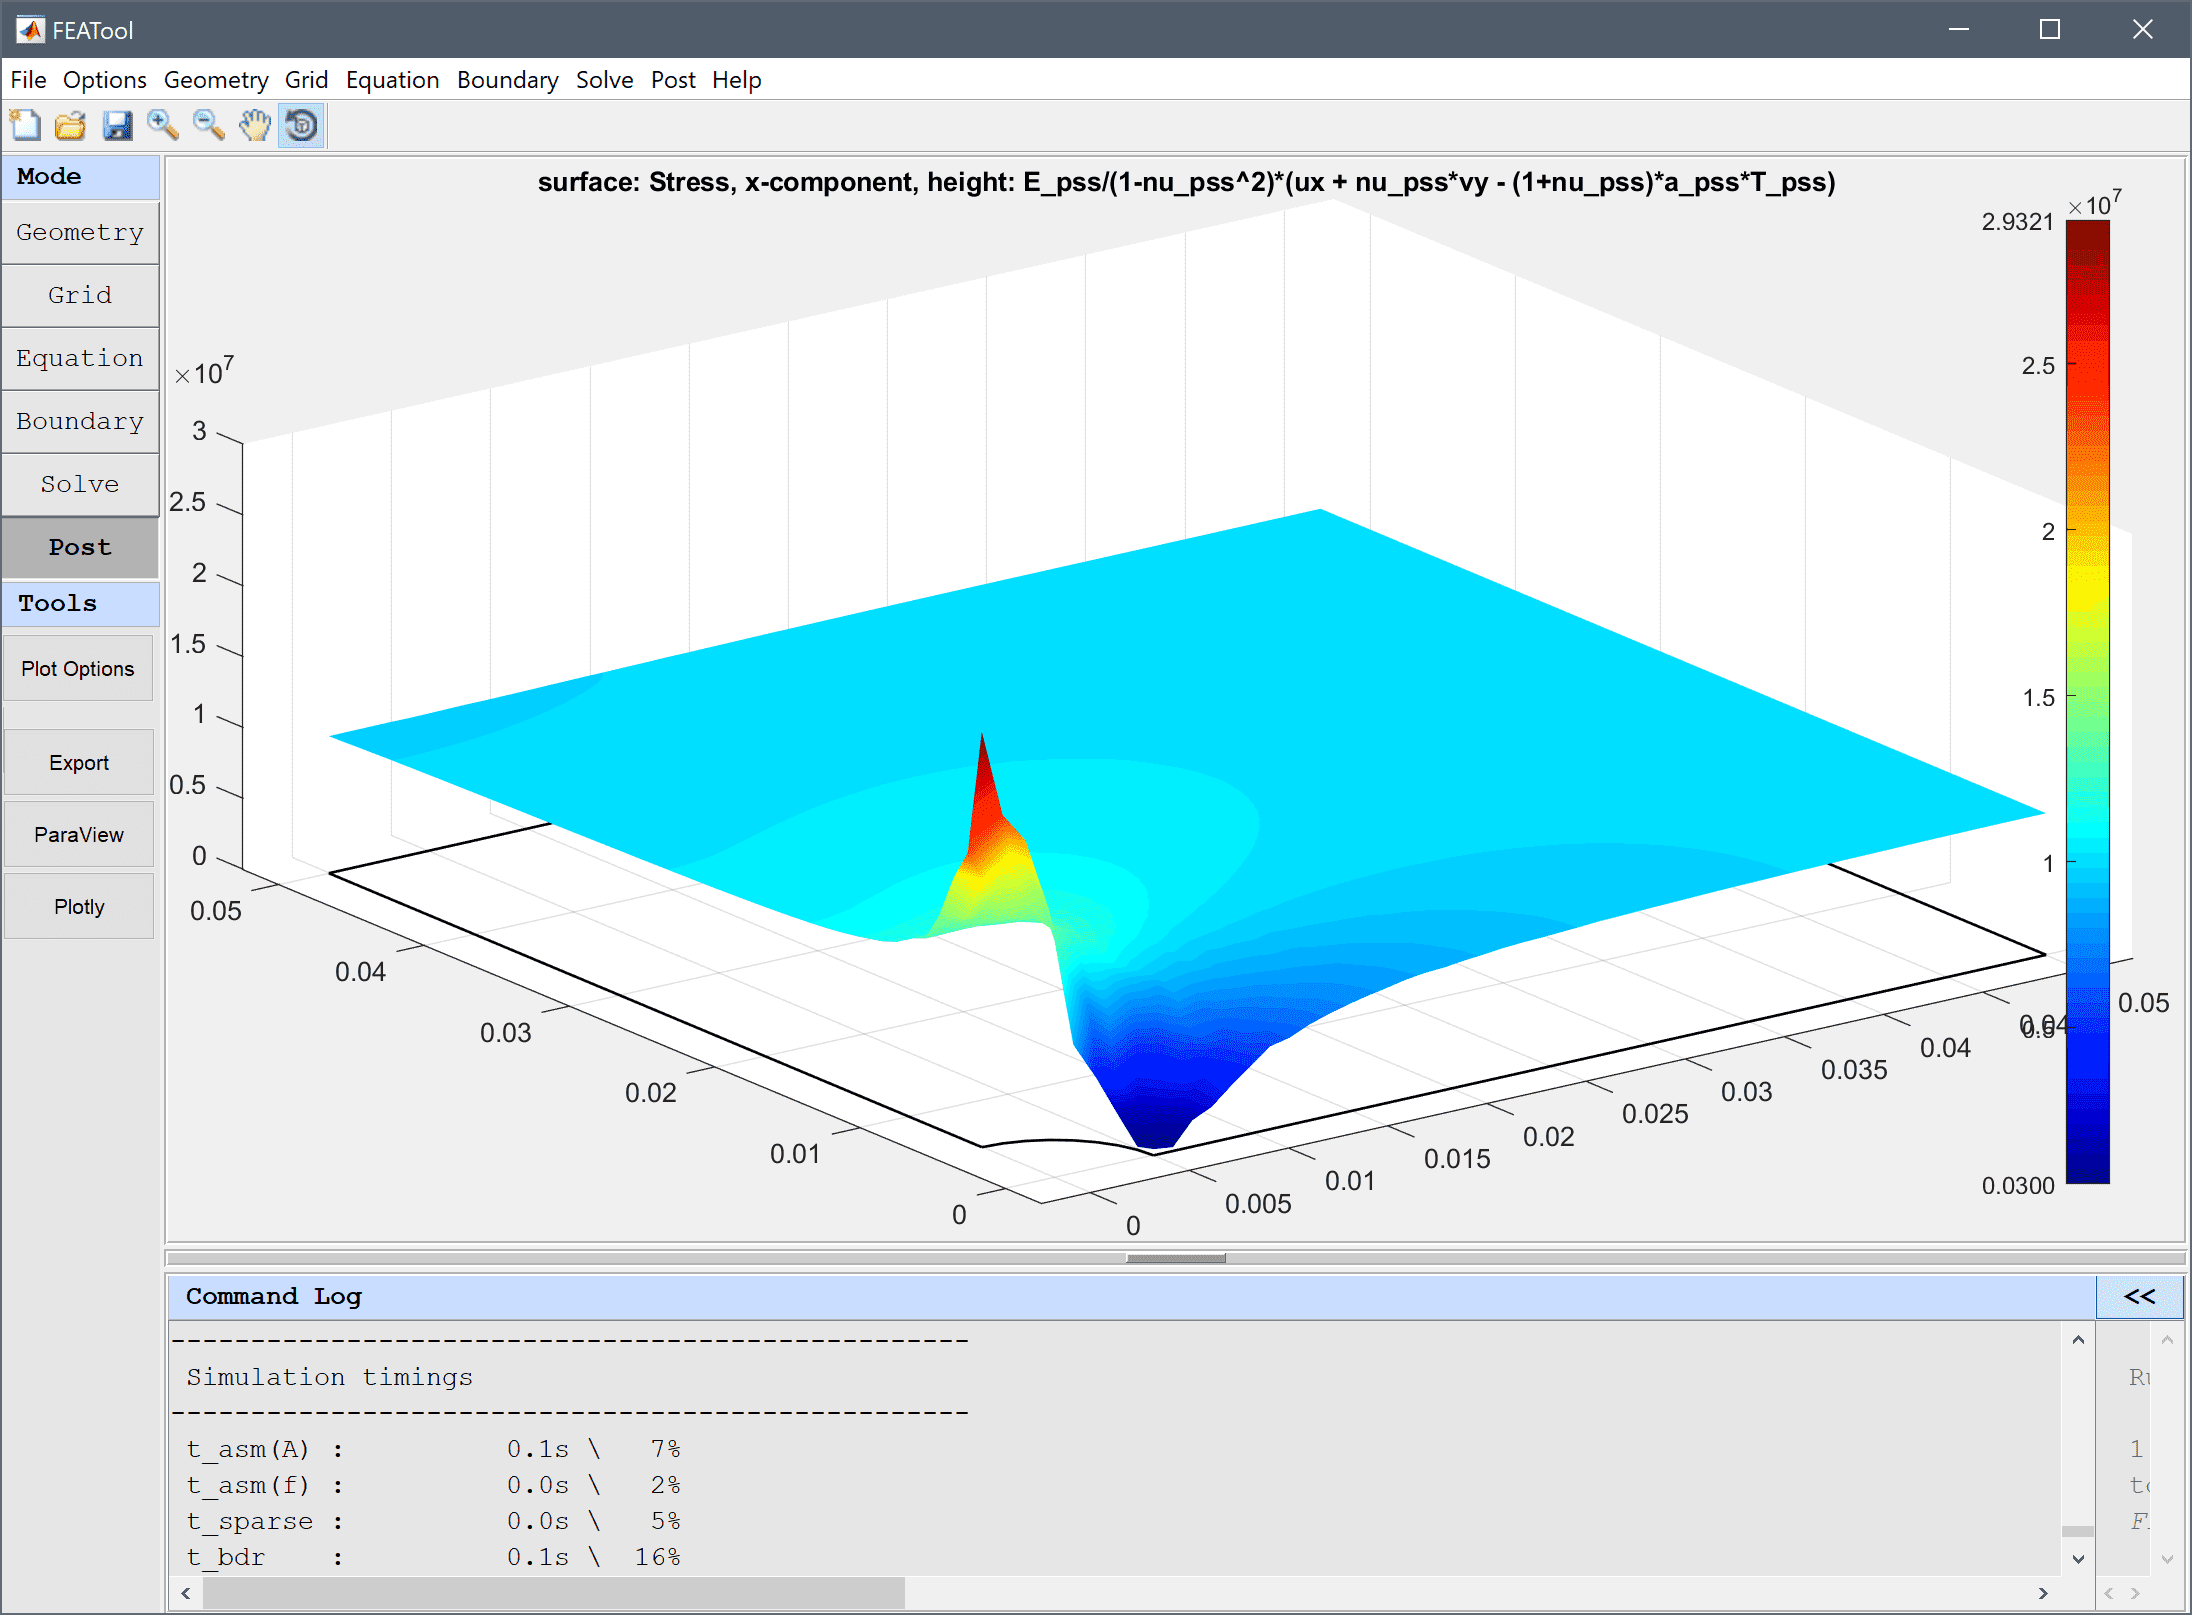Click the Plotly export button
Screen dimensions: 2192x1615
79,907
